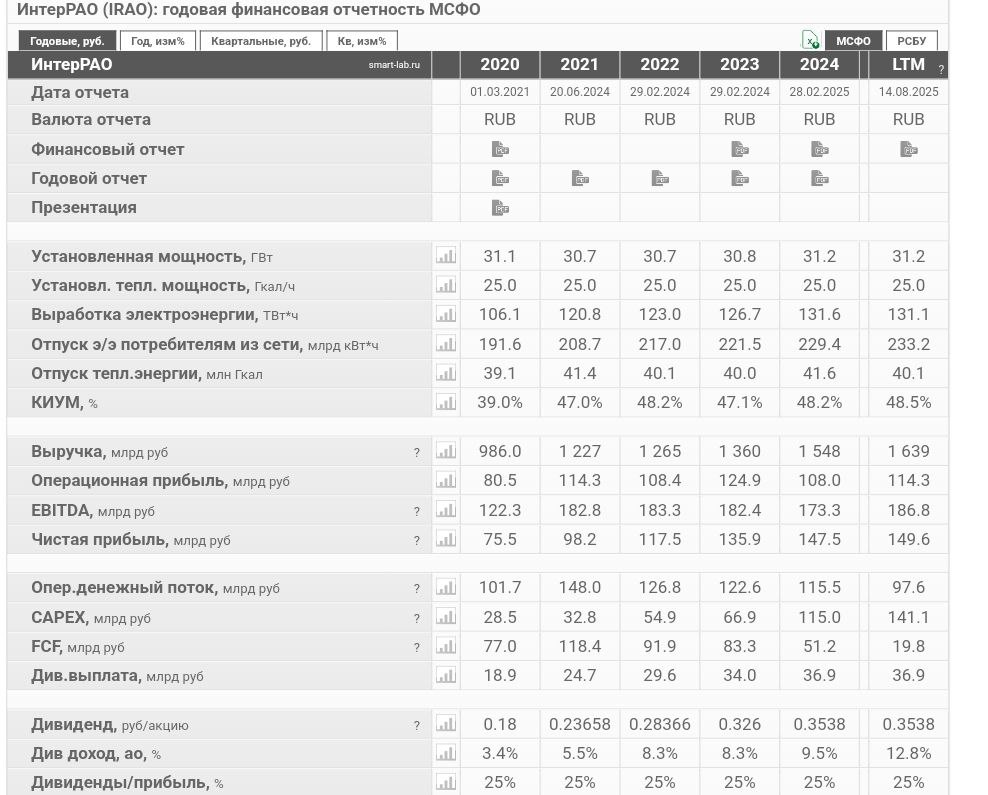The width and height of the screenshot is (988, 795).
Task: Click the LTM column help question mark
Action: 940,69
